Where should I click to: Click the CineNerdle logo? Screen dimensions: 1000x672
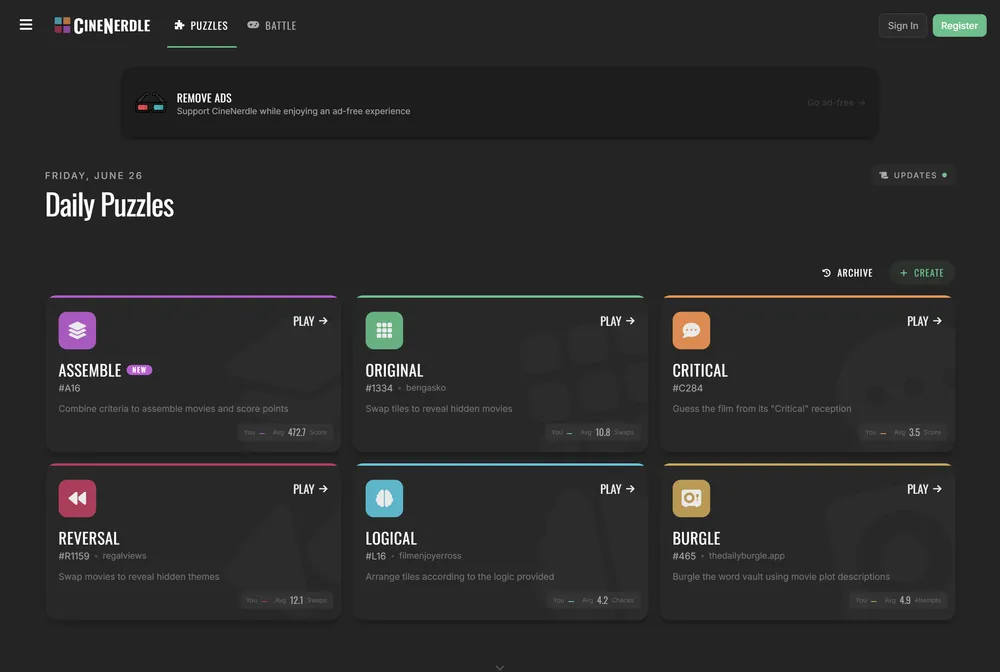pos(102,26)
